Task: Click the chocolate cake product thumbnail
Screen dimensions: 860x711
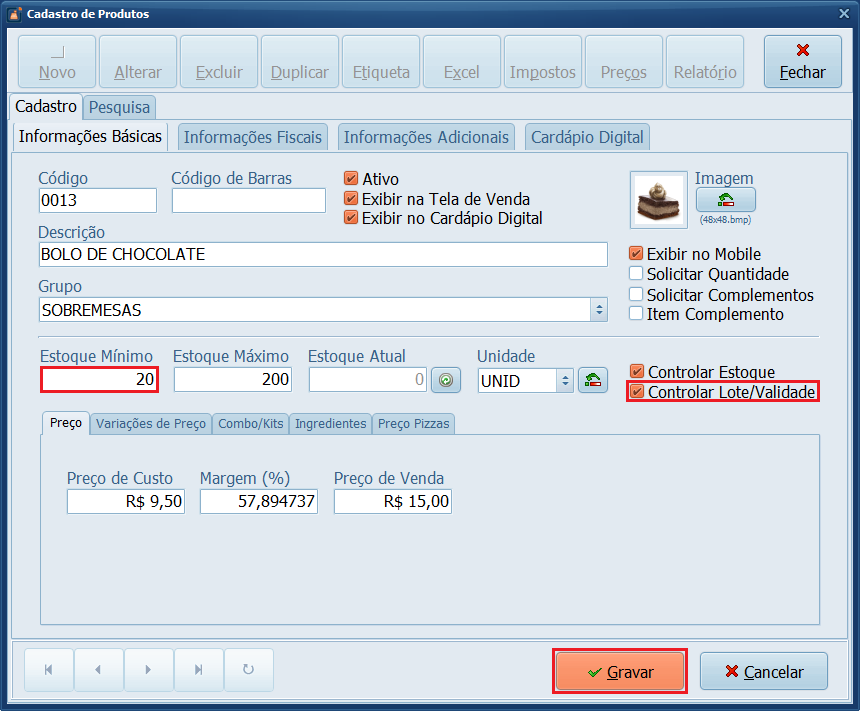Action: click(658, 200)
